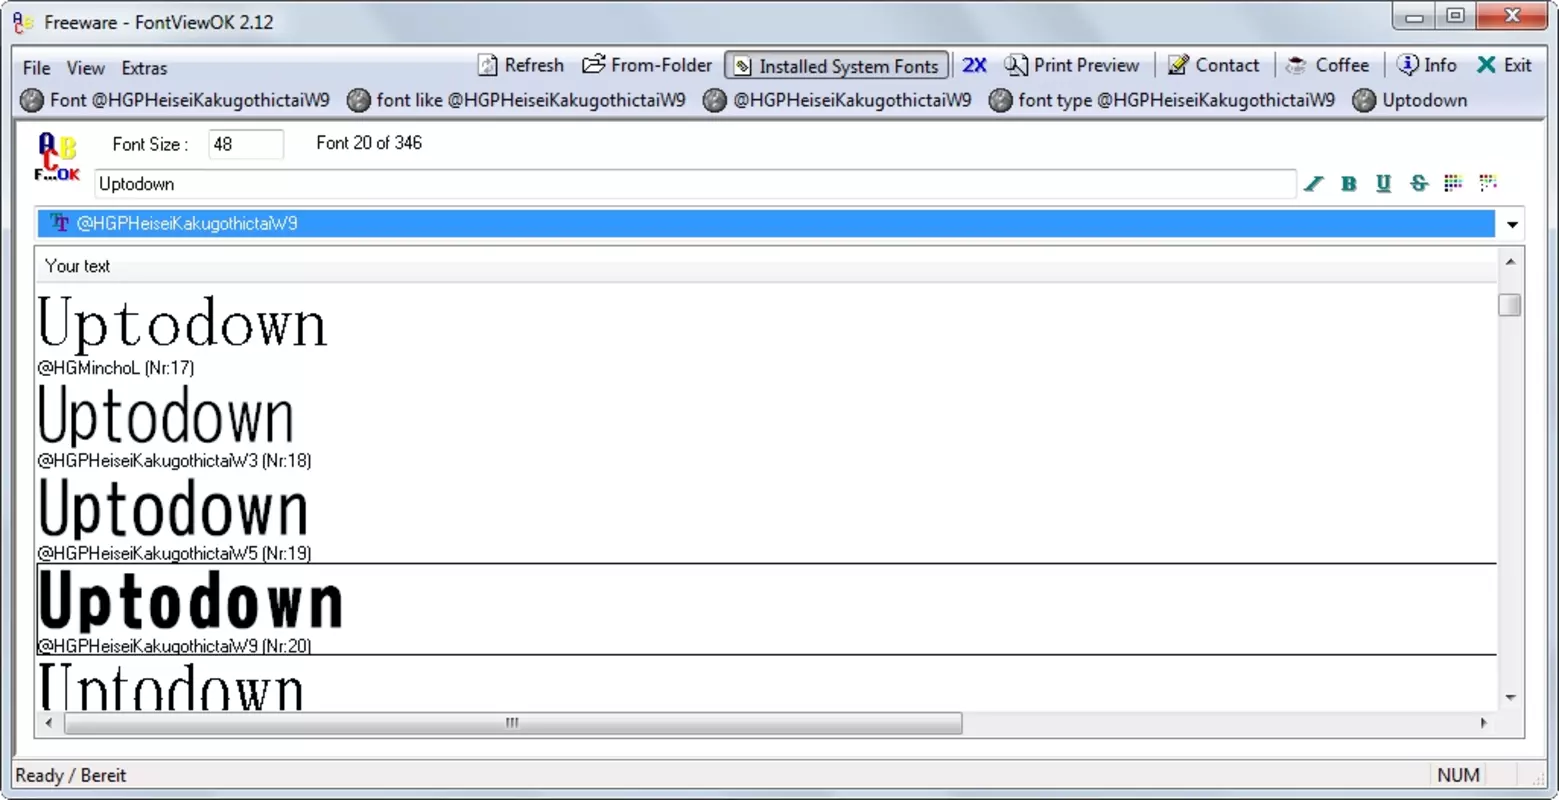
Task: Toggle bold B text style
Action: tap(1349, 183)
